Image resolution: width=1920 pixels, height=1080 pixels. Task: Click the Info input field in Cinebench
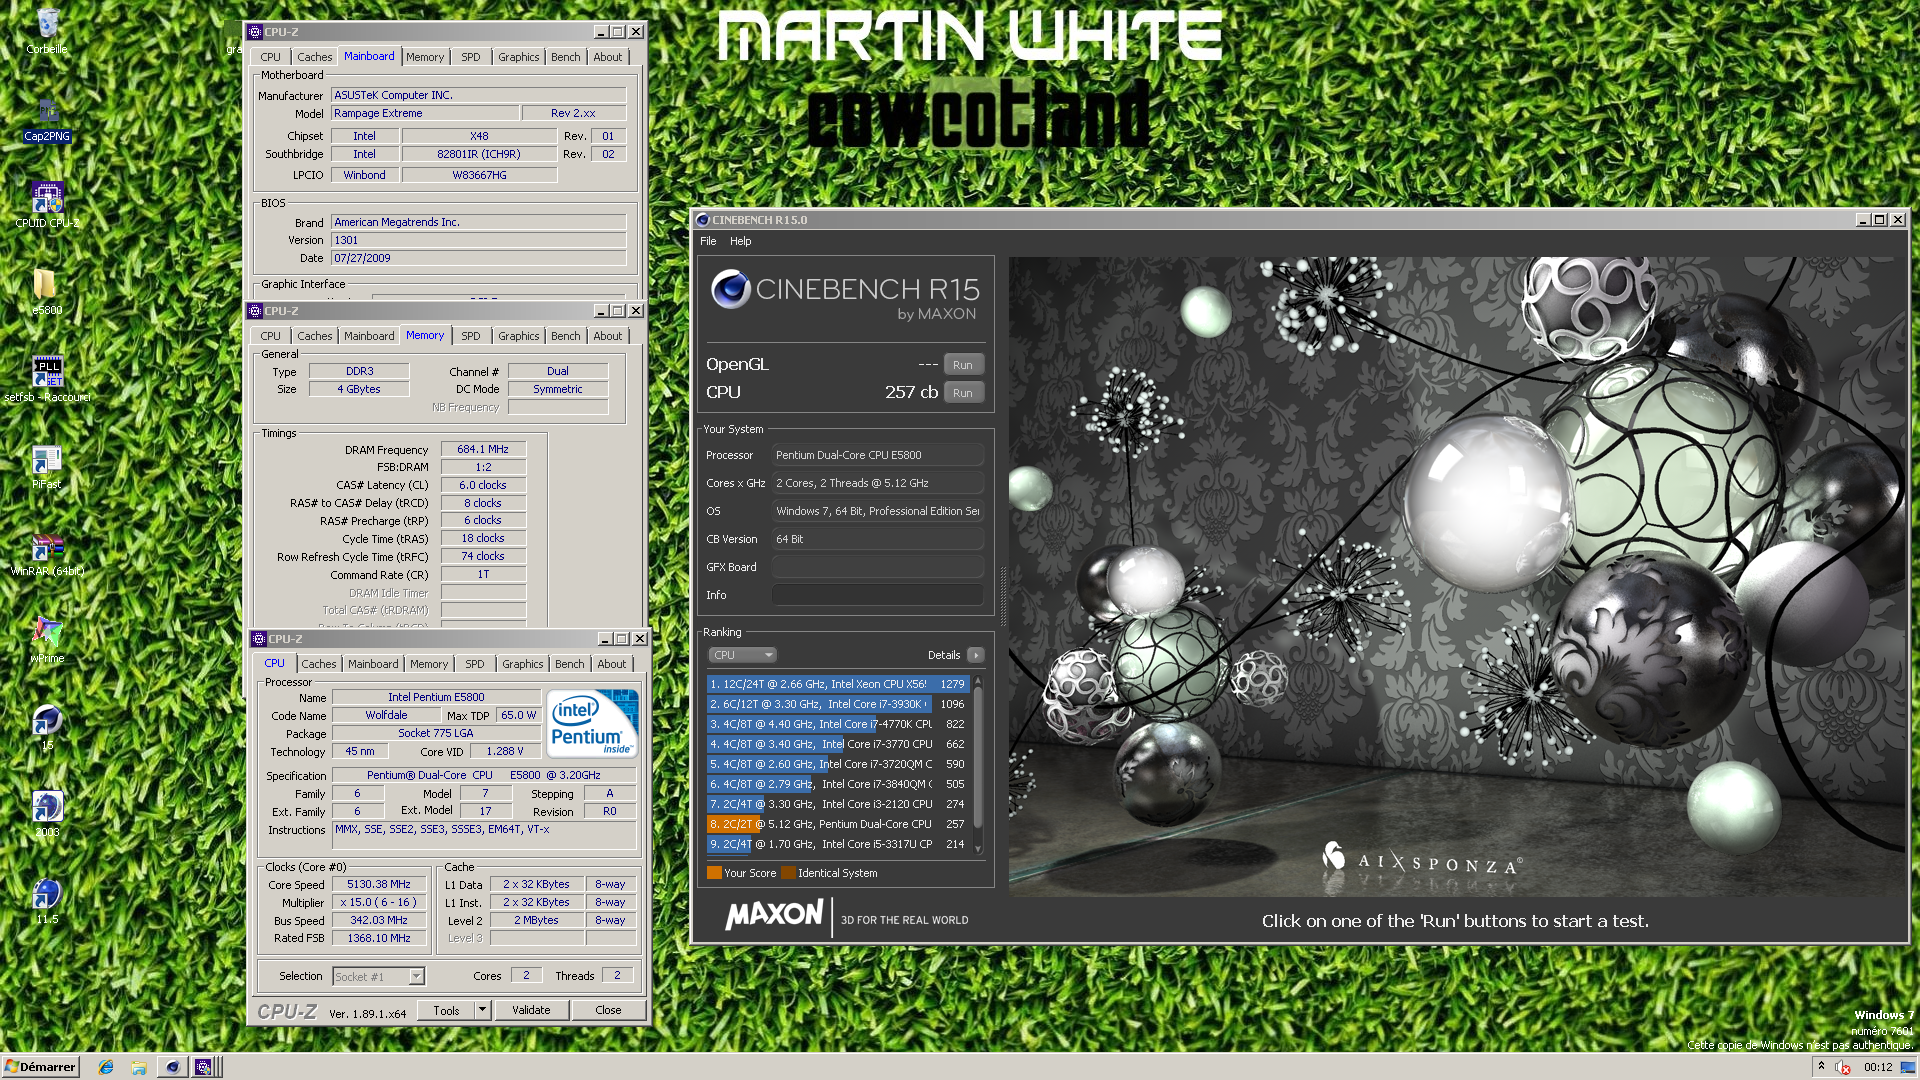(x=877, y=595)
